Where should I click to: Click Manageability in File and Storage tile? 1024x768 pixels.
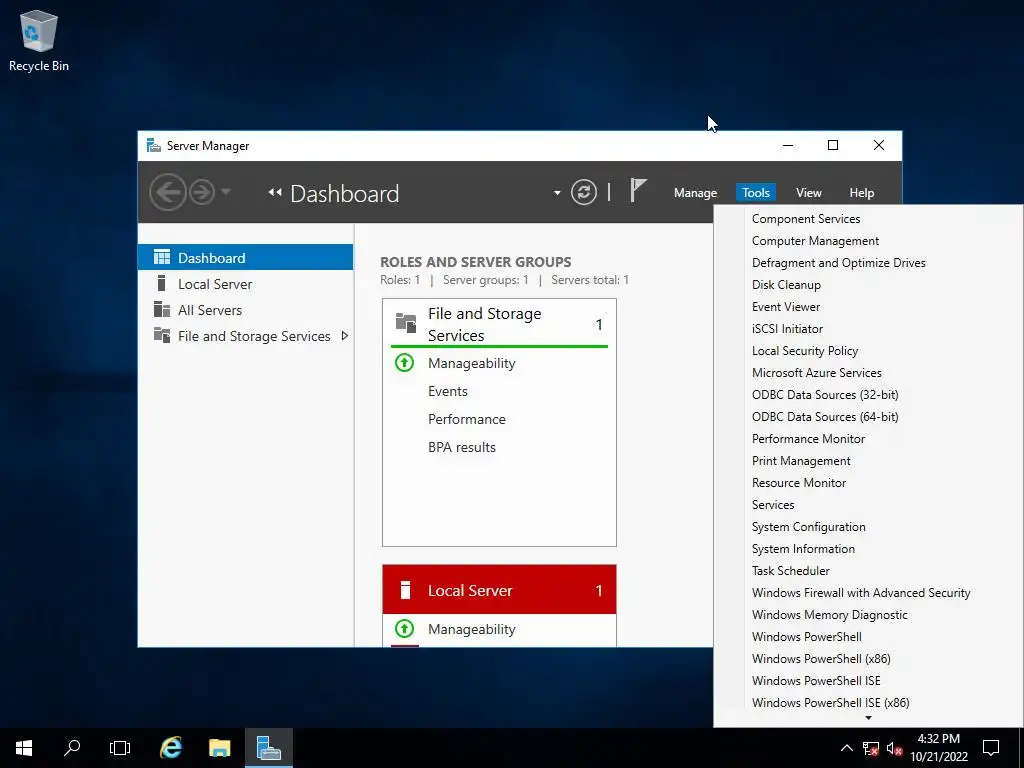[472, 363]
